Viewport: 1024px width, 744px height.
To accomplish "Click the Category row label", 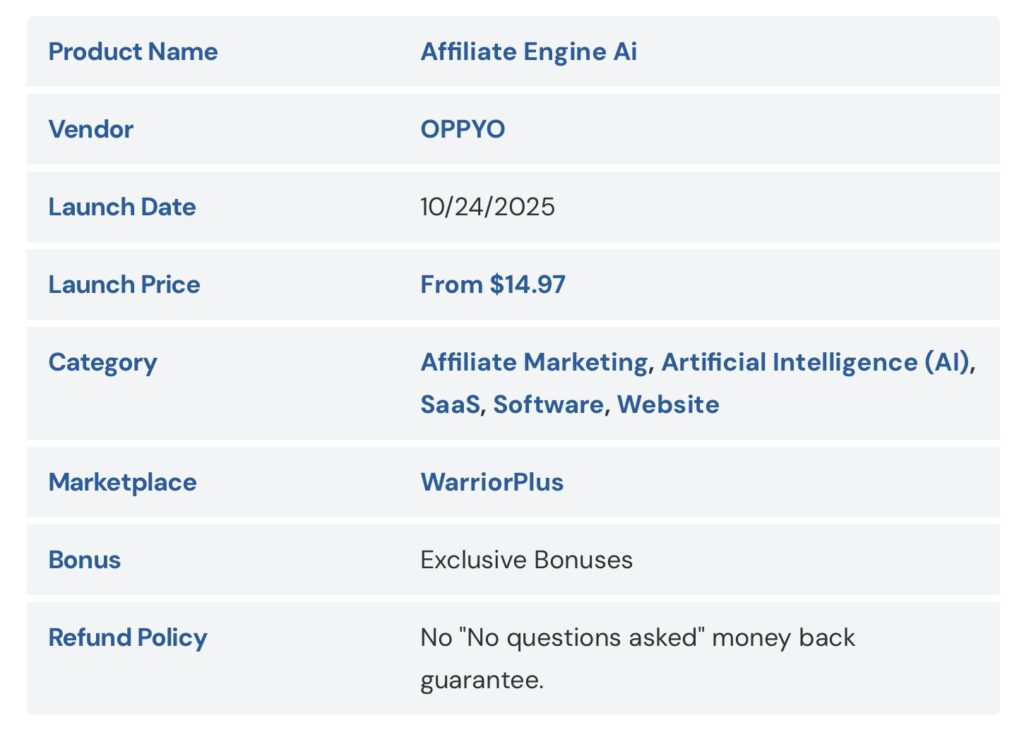I will [x=102, y=362].
